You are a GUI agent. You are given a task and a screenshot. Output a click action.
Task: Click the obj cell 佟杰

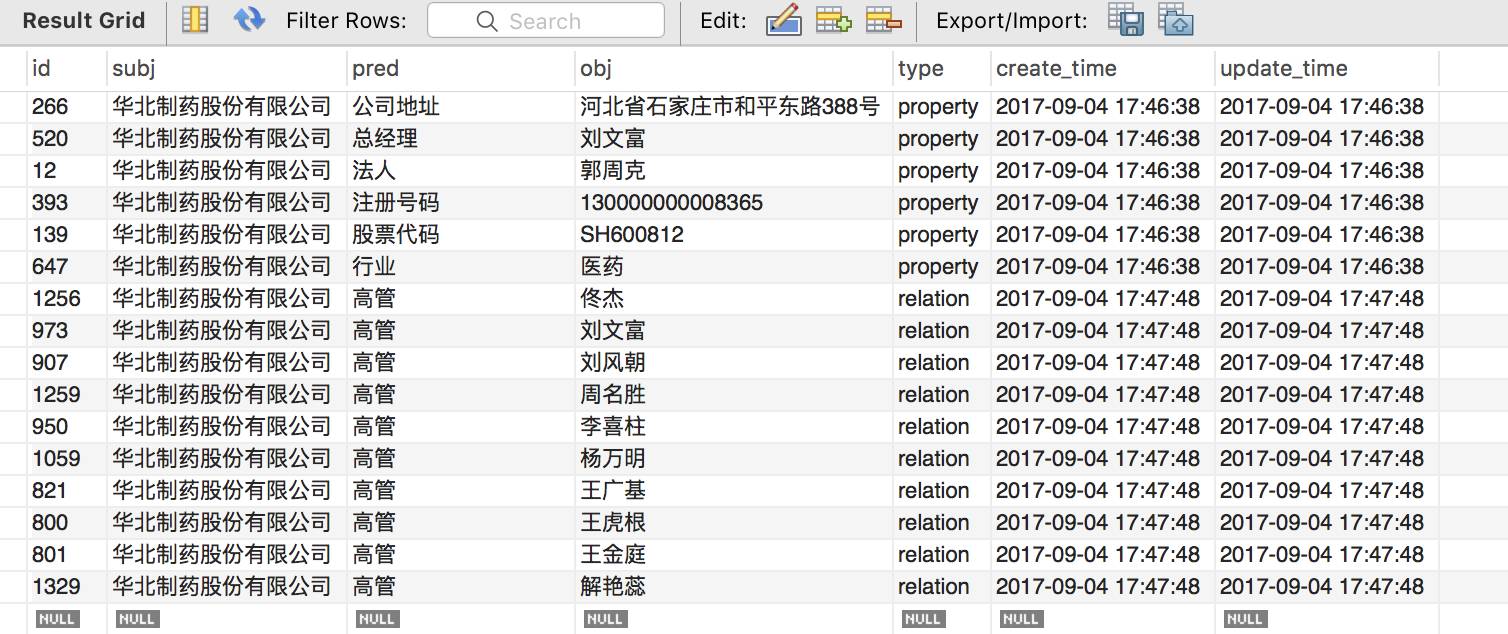pyautogui.click(x=734, y=299)
